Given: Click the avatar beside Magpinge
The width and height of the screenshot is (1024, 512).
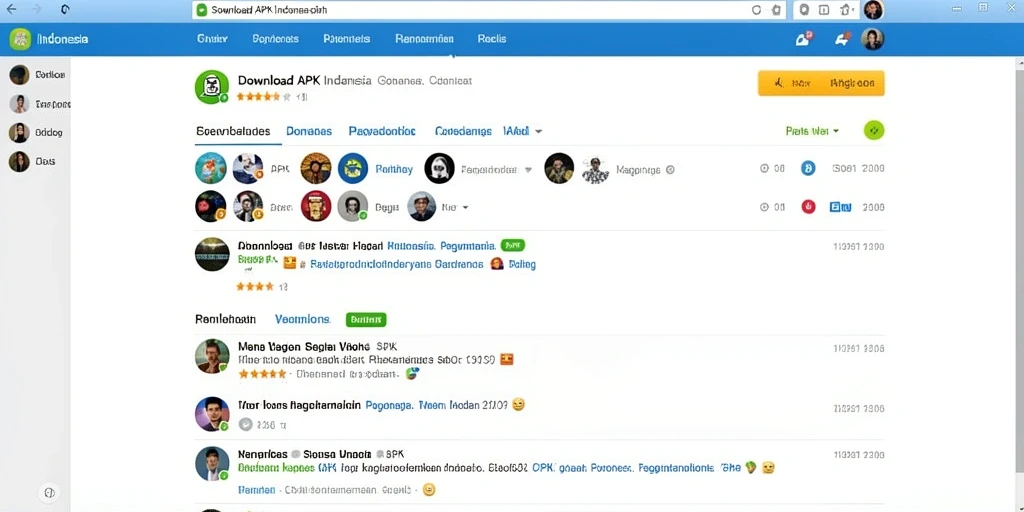Looking at the screenshot, I should pyautogui.click(x=595, y=170).
